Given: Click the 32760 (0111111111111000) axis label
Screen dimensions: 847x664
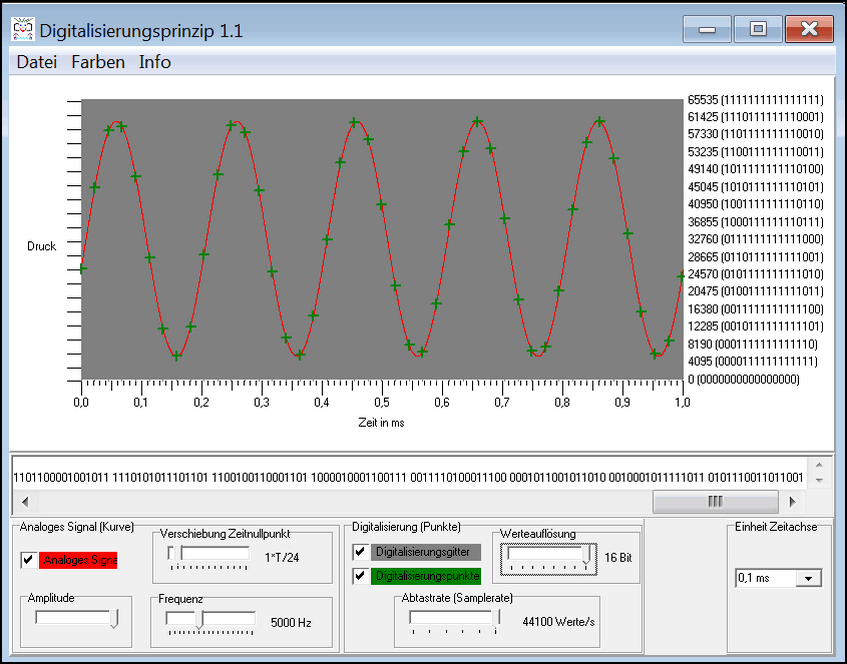Looking at the screenshot, I should (755, 239).
